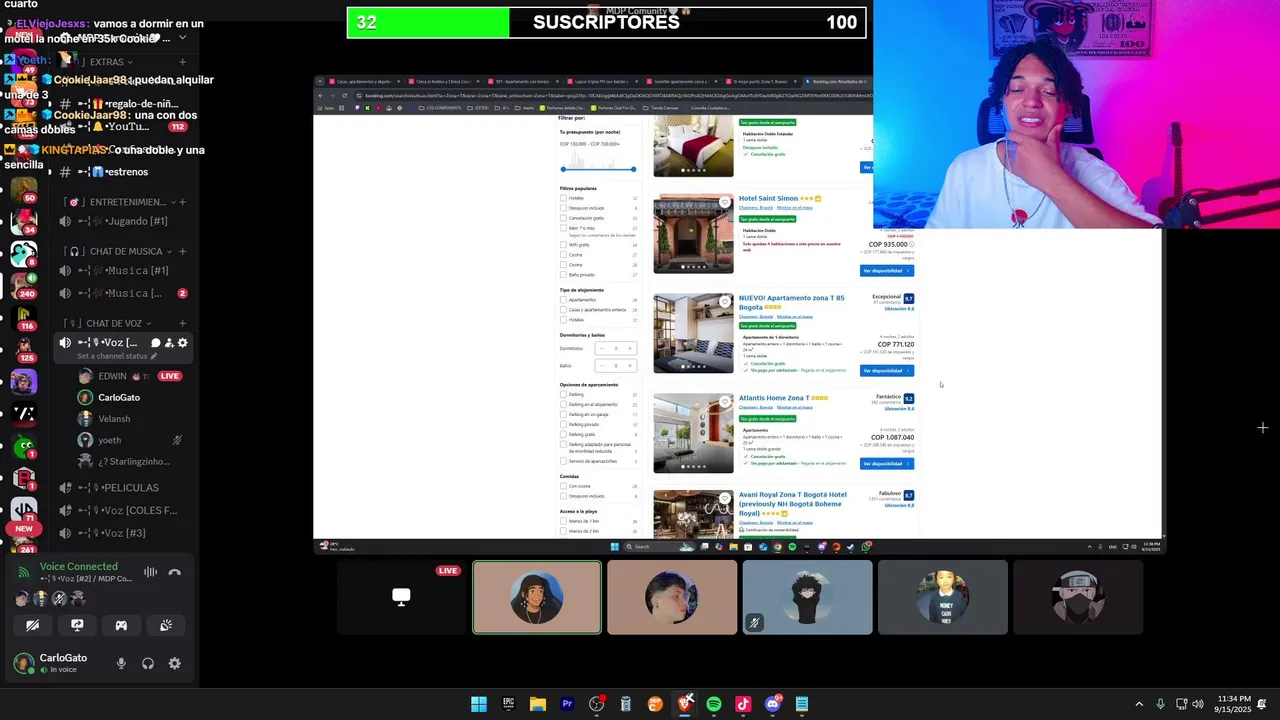The width and height of the screenshot is (1280, 720).
Task: Open Discord from taskbar
Action: (x=772, y=704)
